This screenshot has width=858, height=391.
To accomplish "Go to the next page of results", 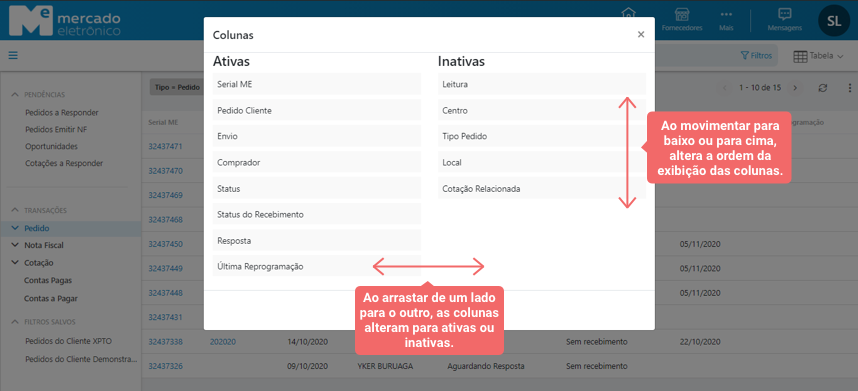I will [796, 88].
